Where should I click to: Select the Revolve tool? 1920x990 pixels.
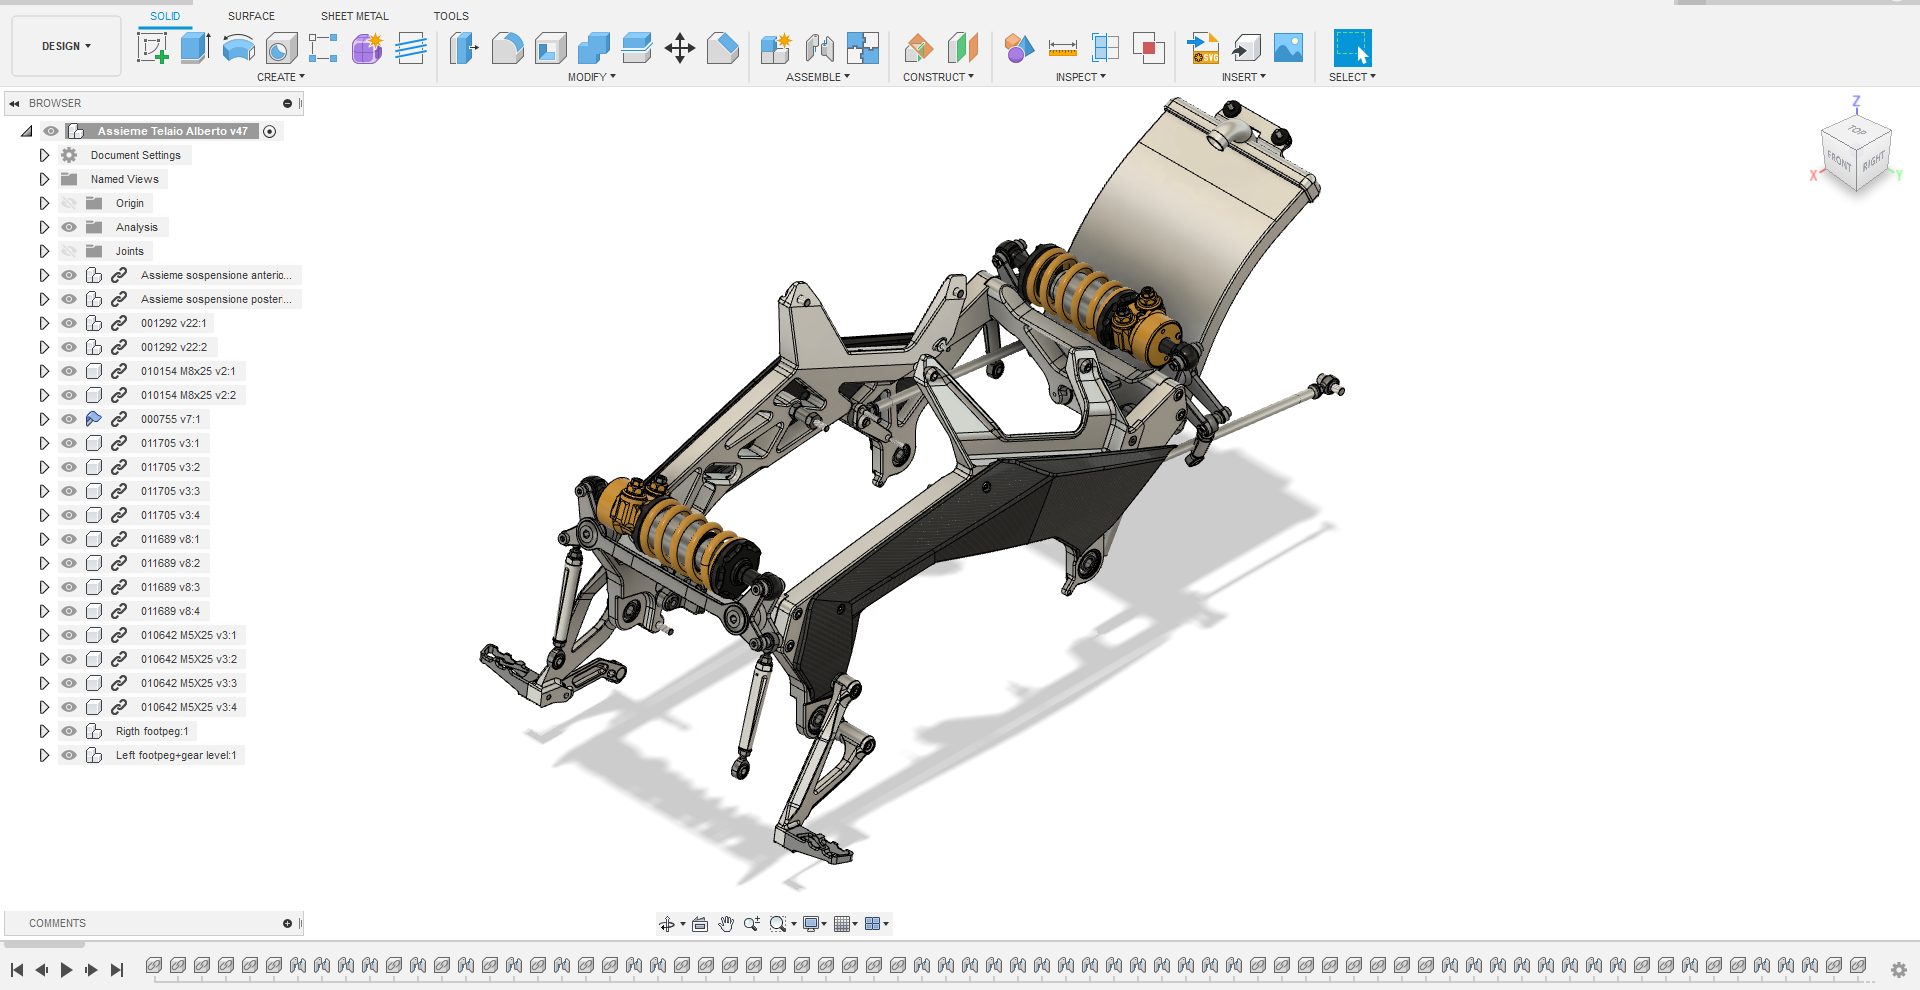237,47
